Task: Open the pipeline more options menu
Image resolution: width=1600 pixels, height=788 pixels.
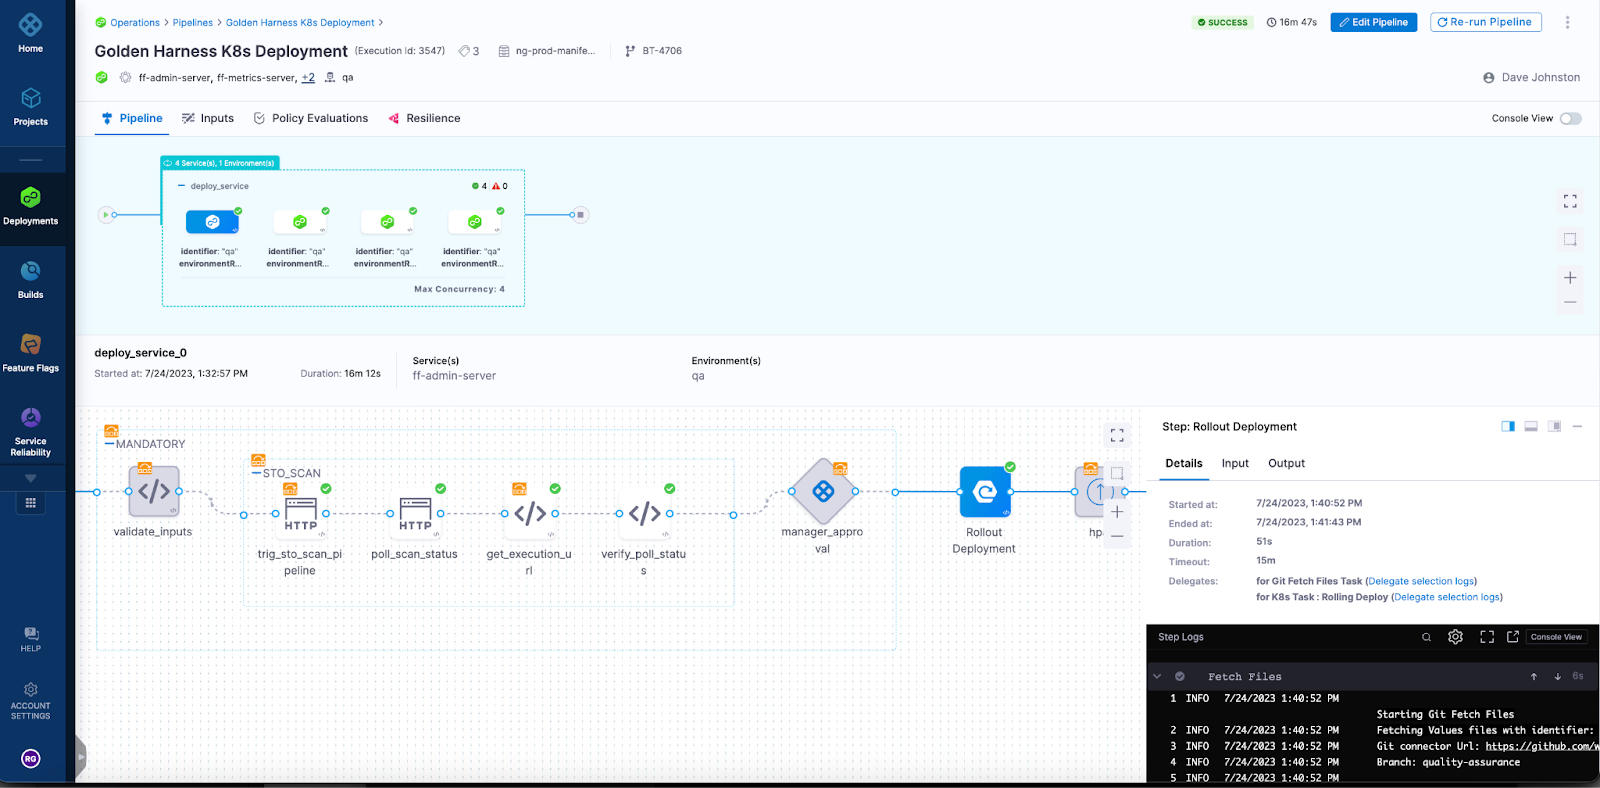Action: pyautogui.click(x=1567, y=22)
